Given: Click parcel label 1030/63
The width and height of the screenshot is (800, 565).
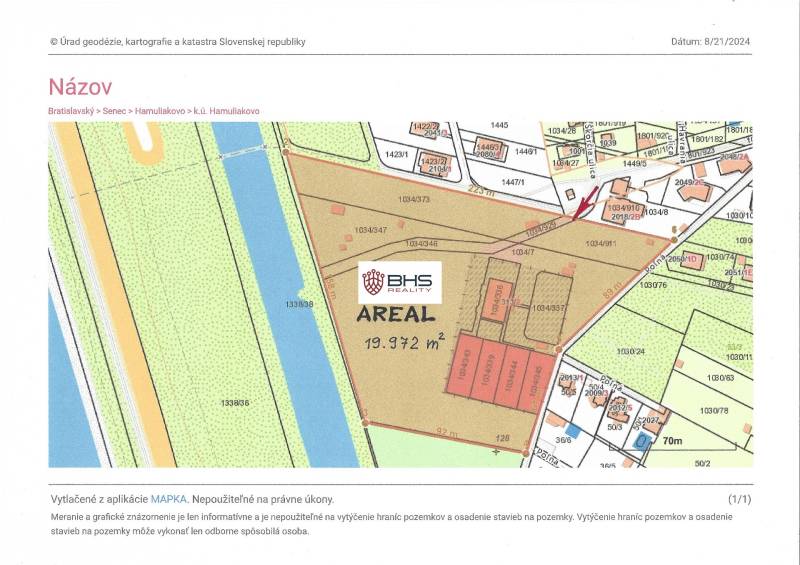Looking at the screenshot, I should [720, 378].
